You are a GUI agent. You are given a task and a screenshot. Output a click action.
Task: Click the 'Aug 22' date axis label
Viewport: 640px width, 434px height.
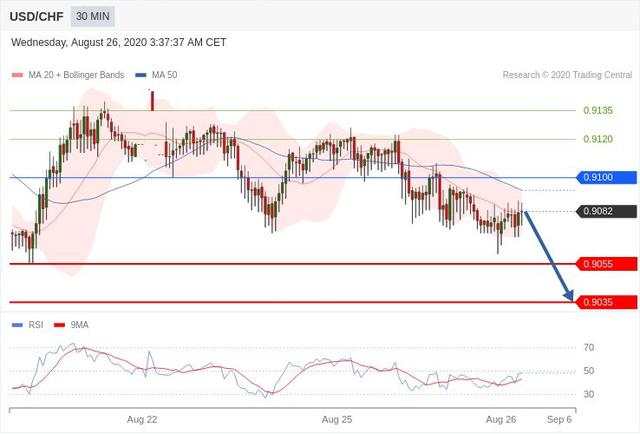click(142, 419)
